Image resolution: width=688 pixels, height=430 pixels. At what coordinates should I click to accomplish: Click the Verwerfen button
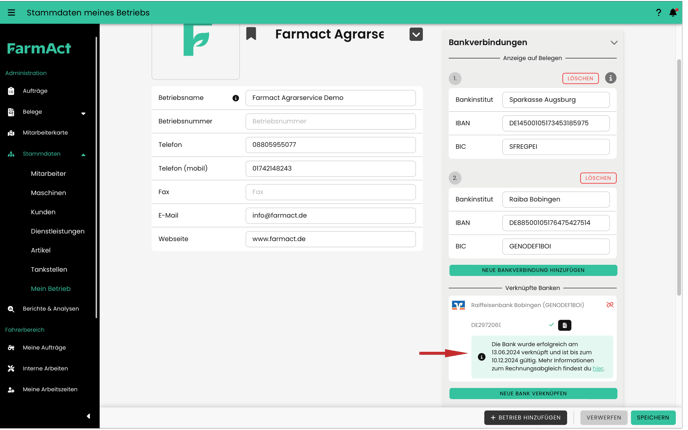click(603, 418)
